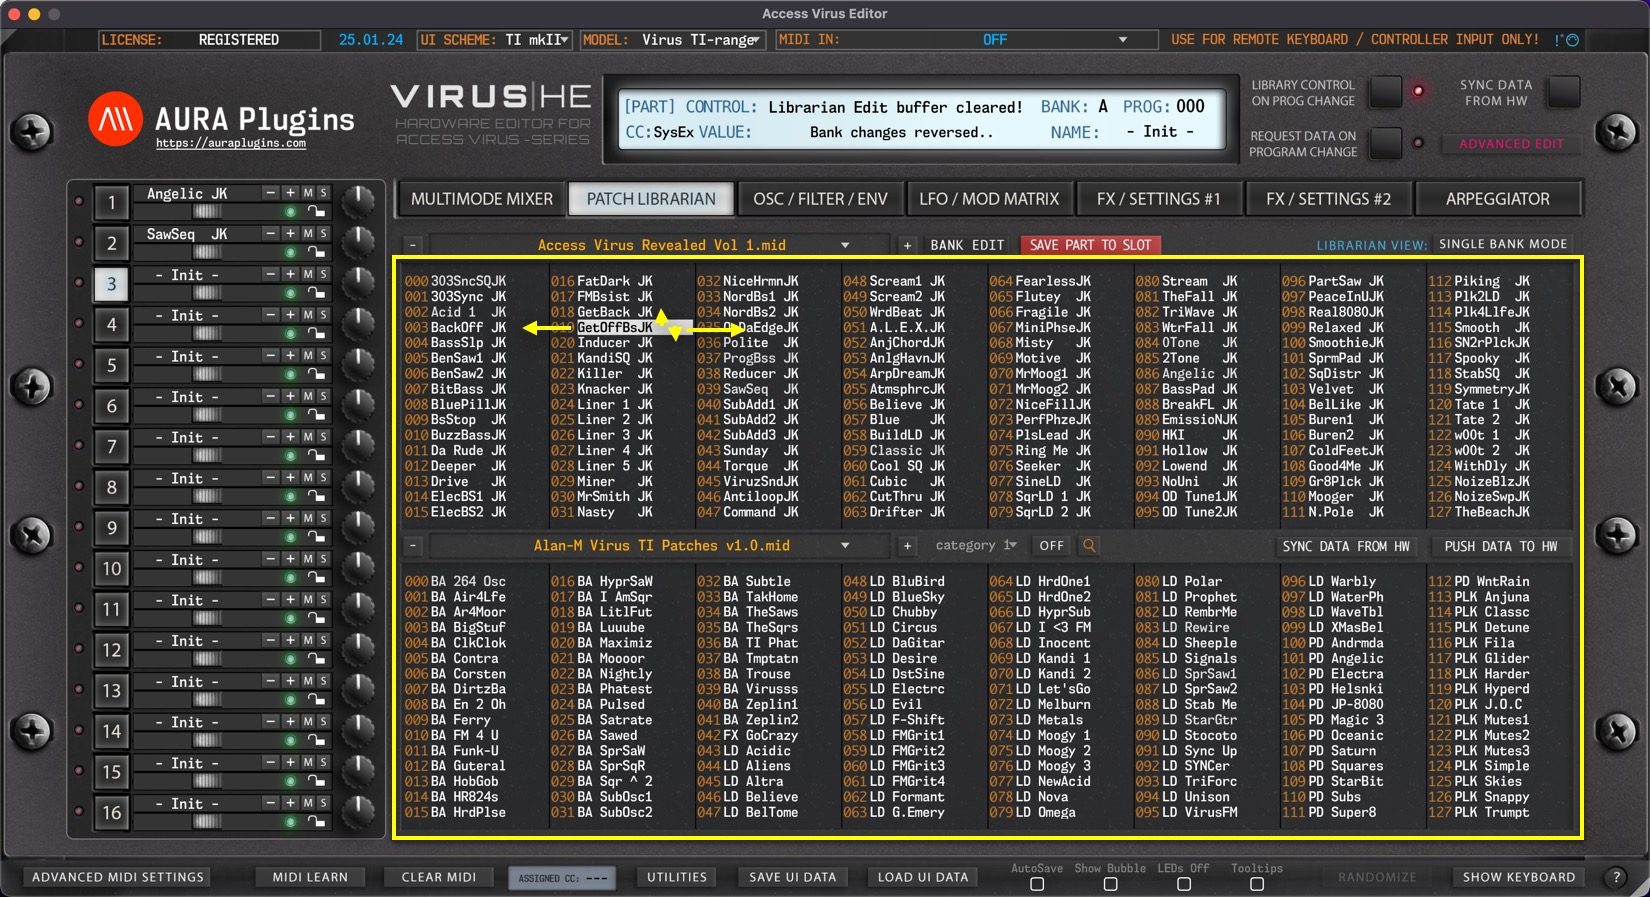The image size is (1650, 897).
Task: Toggle Library Control on Prog Change
Action: tap(1385, 92)
